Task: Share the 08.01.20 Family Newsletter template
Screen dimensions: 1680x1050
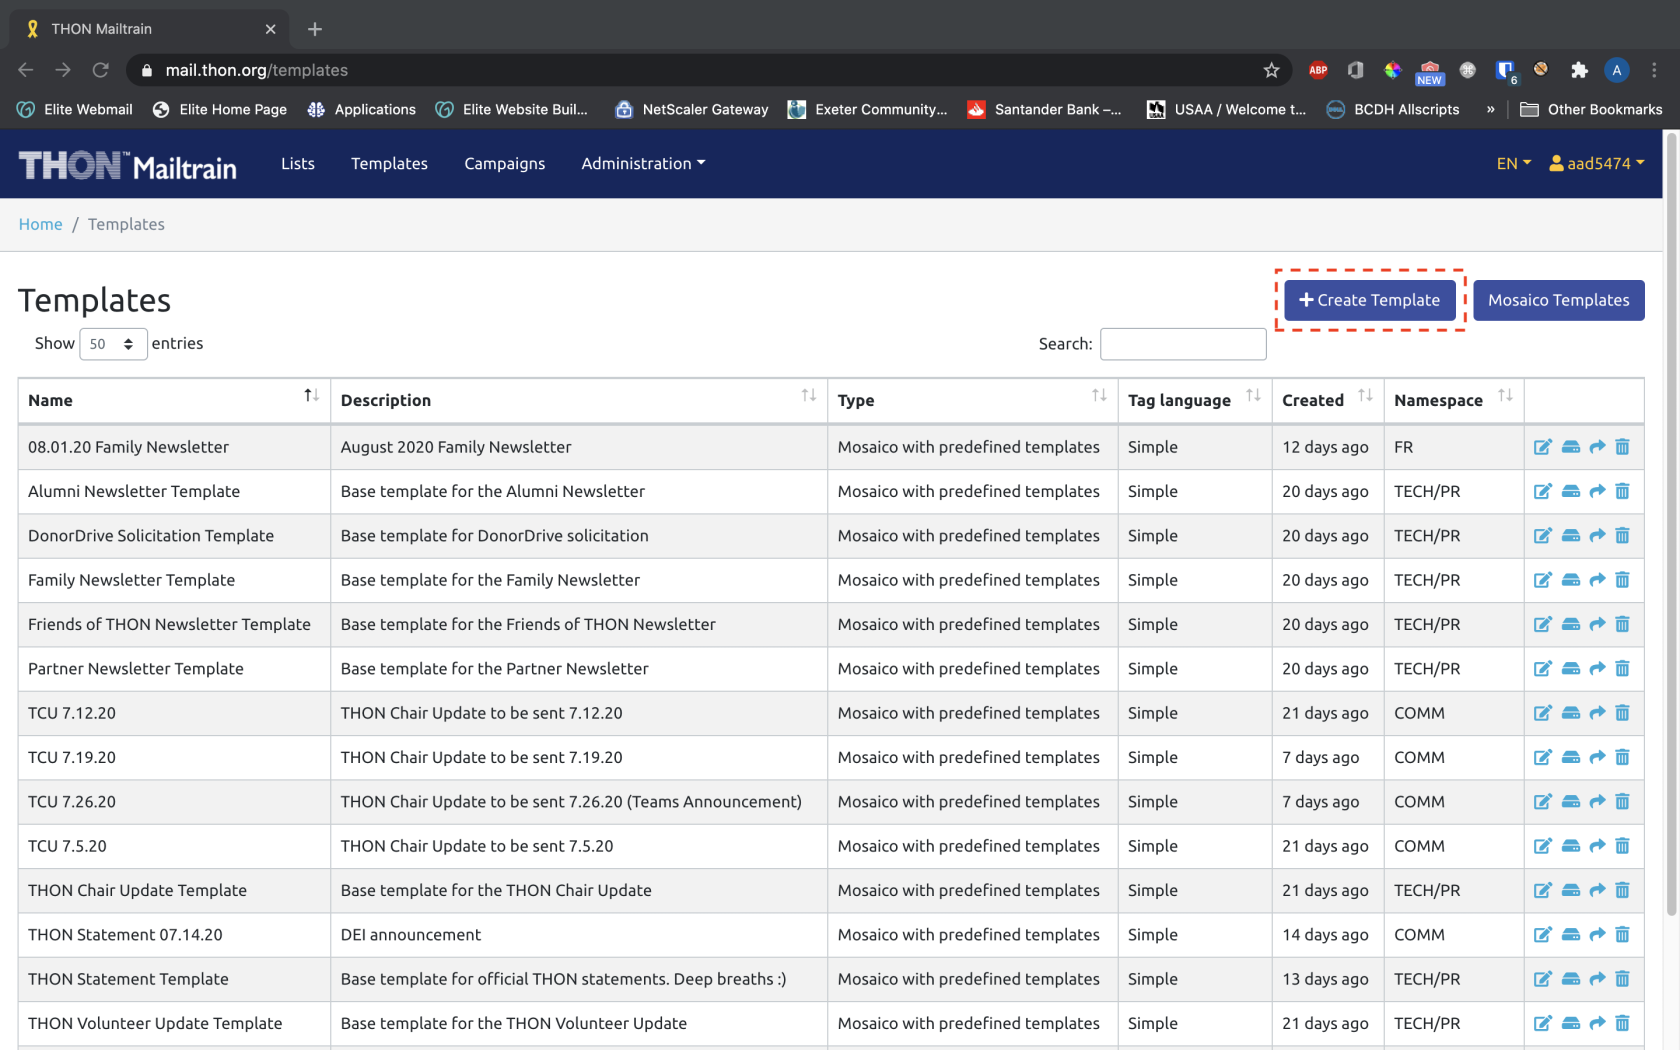Action: 1597,447
